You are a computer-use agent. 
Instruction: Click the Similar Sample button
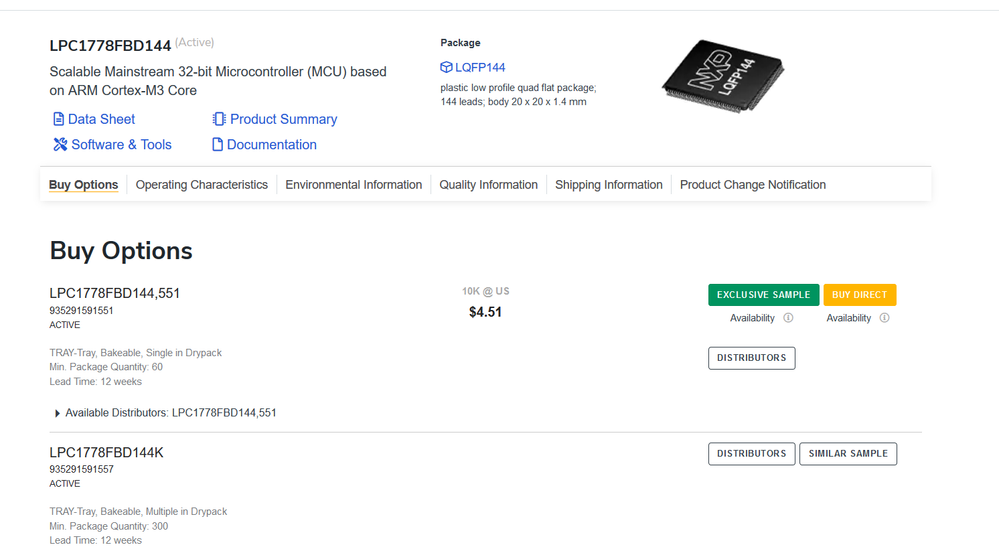coord(848,453)
